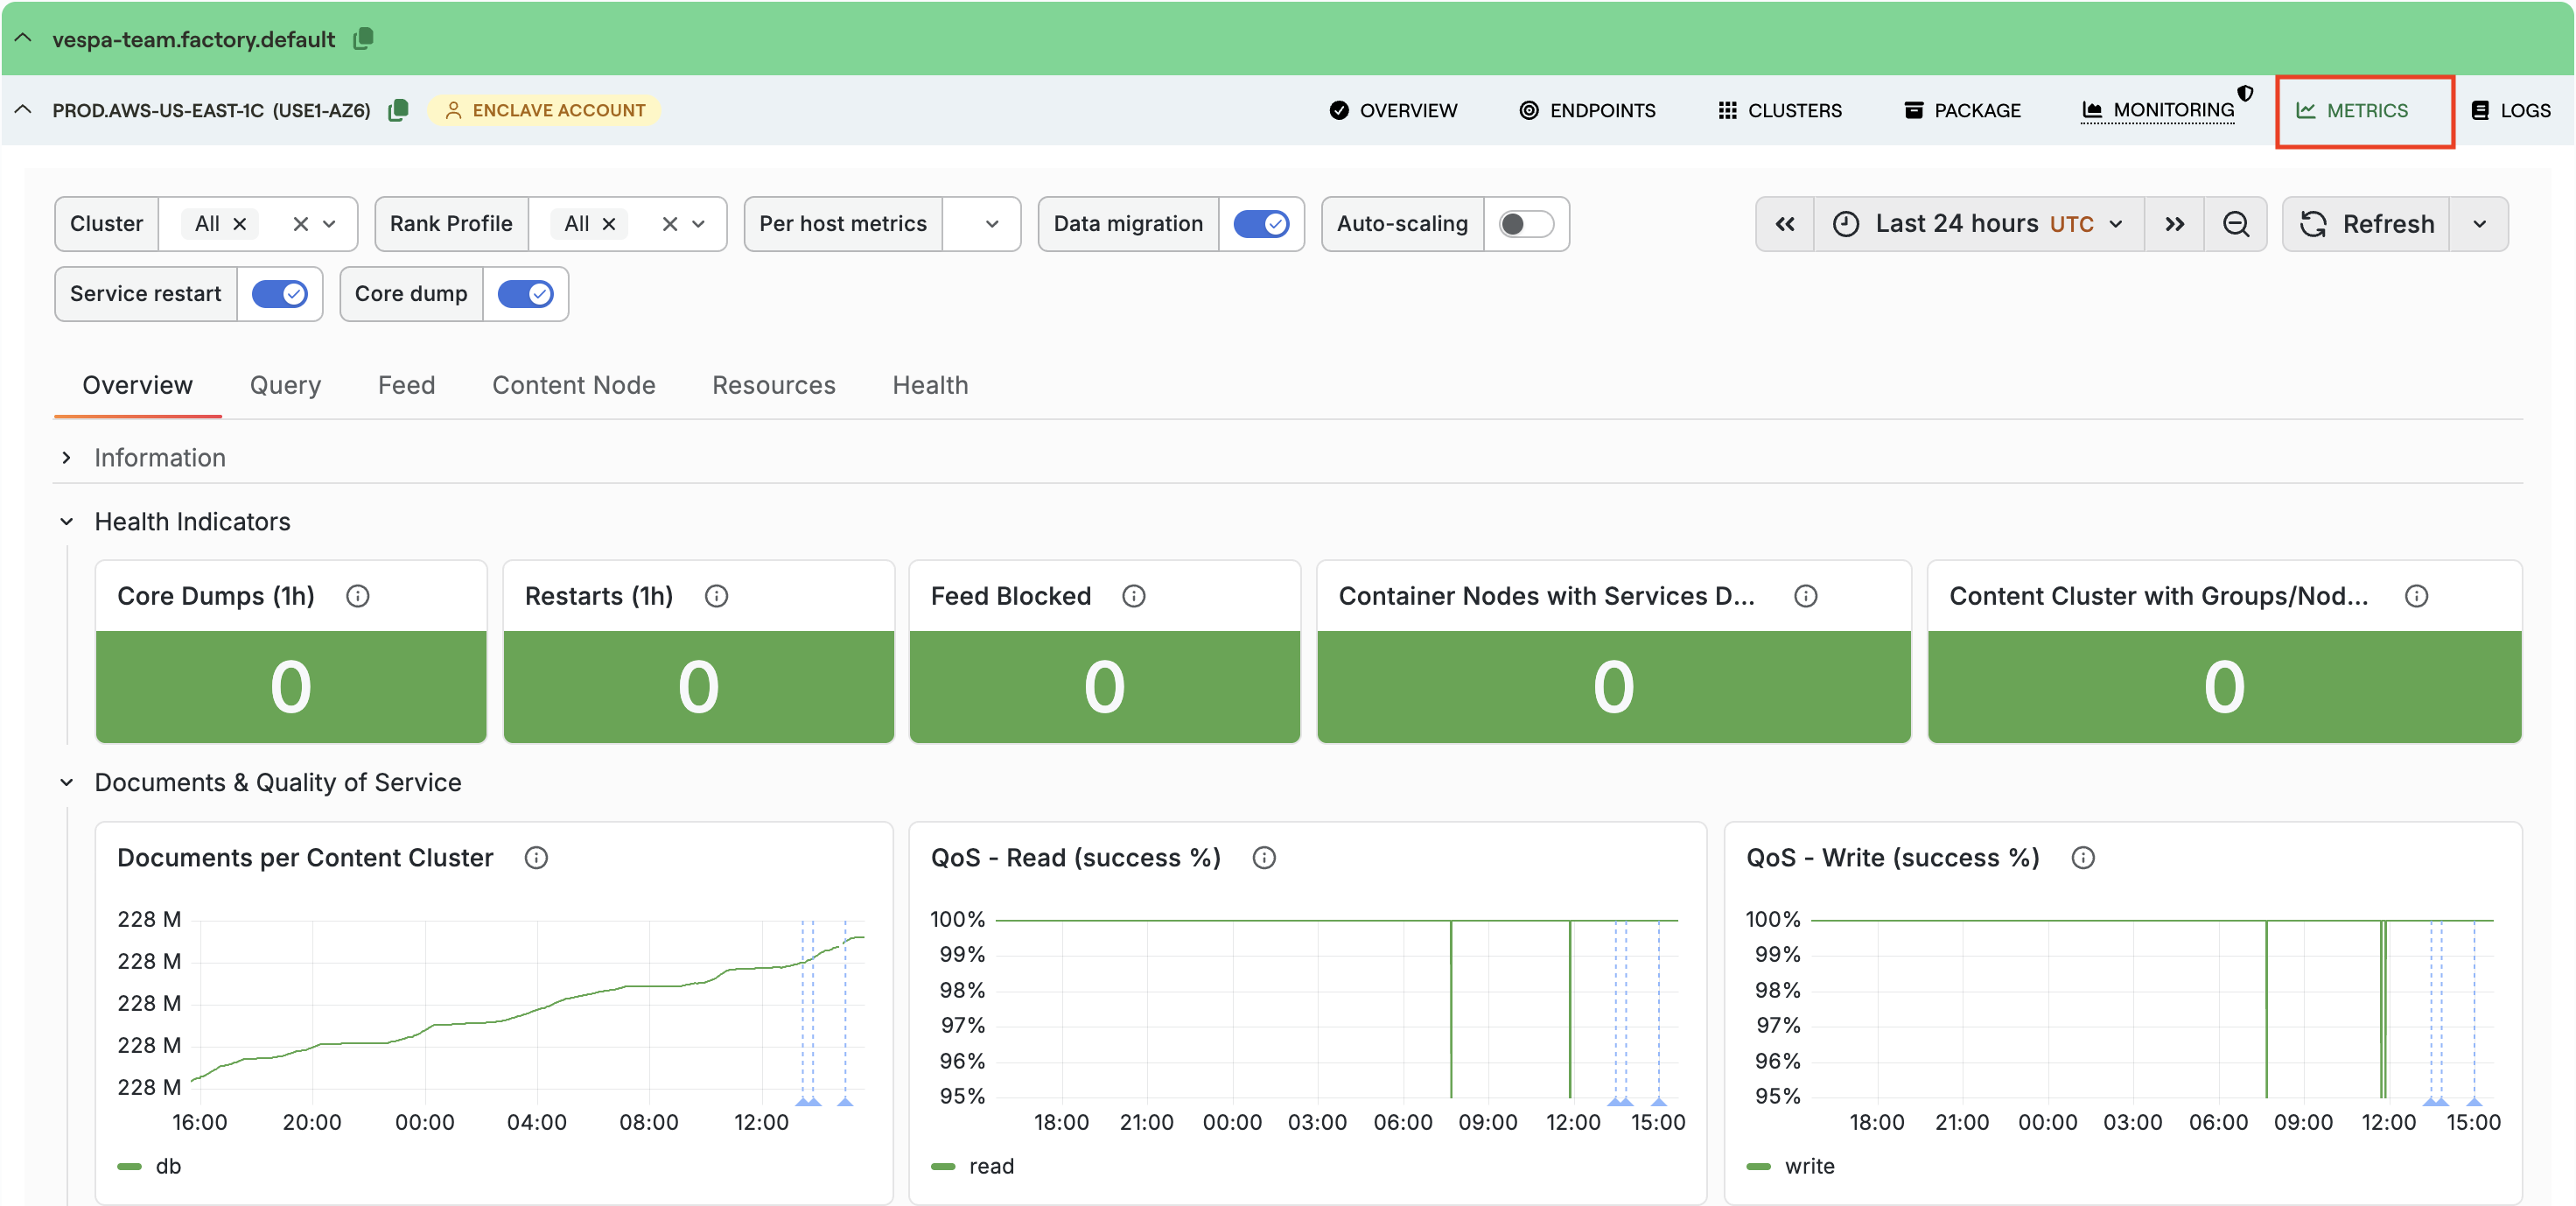The height and width of the screenshot is (1206, 2576).
Task: Enable the Auto-scaling toggle
Action: (1526, 224)
